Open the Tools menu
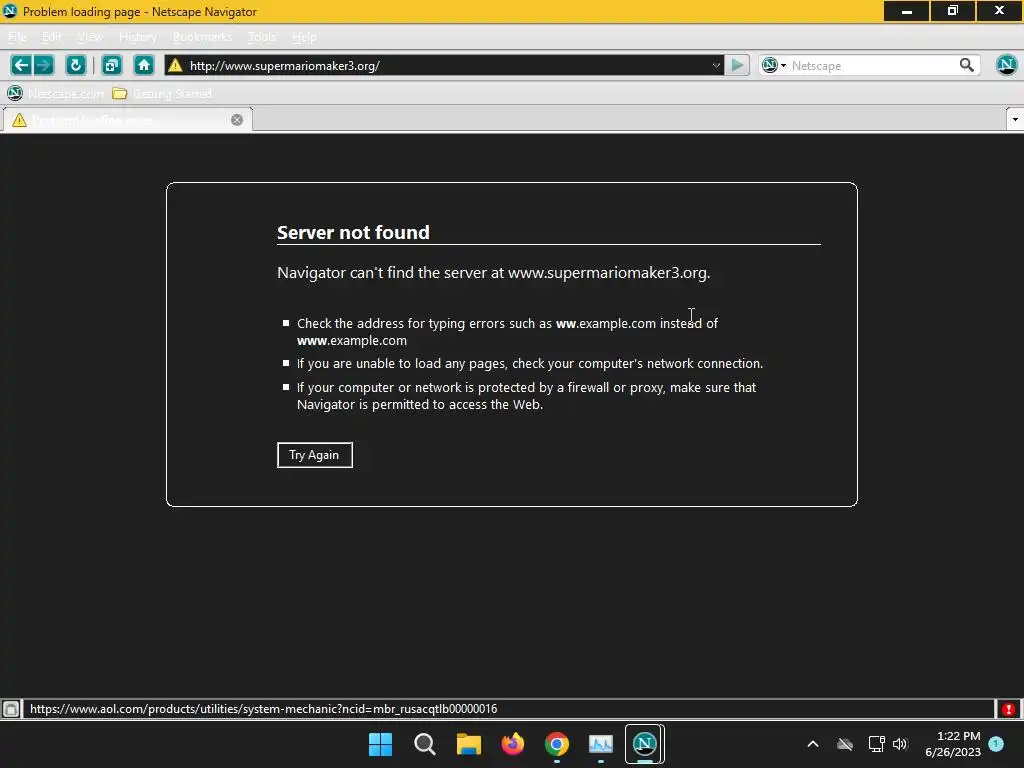 [x=262, y=37]
